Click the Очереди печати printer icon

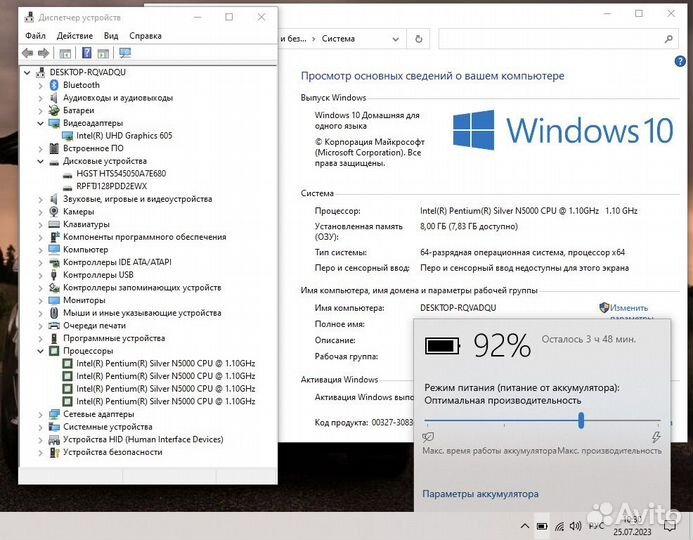[x=54, y=326]
